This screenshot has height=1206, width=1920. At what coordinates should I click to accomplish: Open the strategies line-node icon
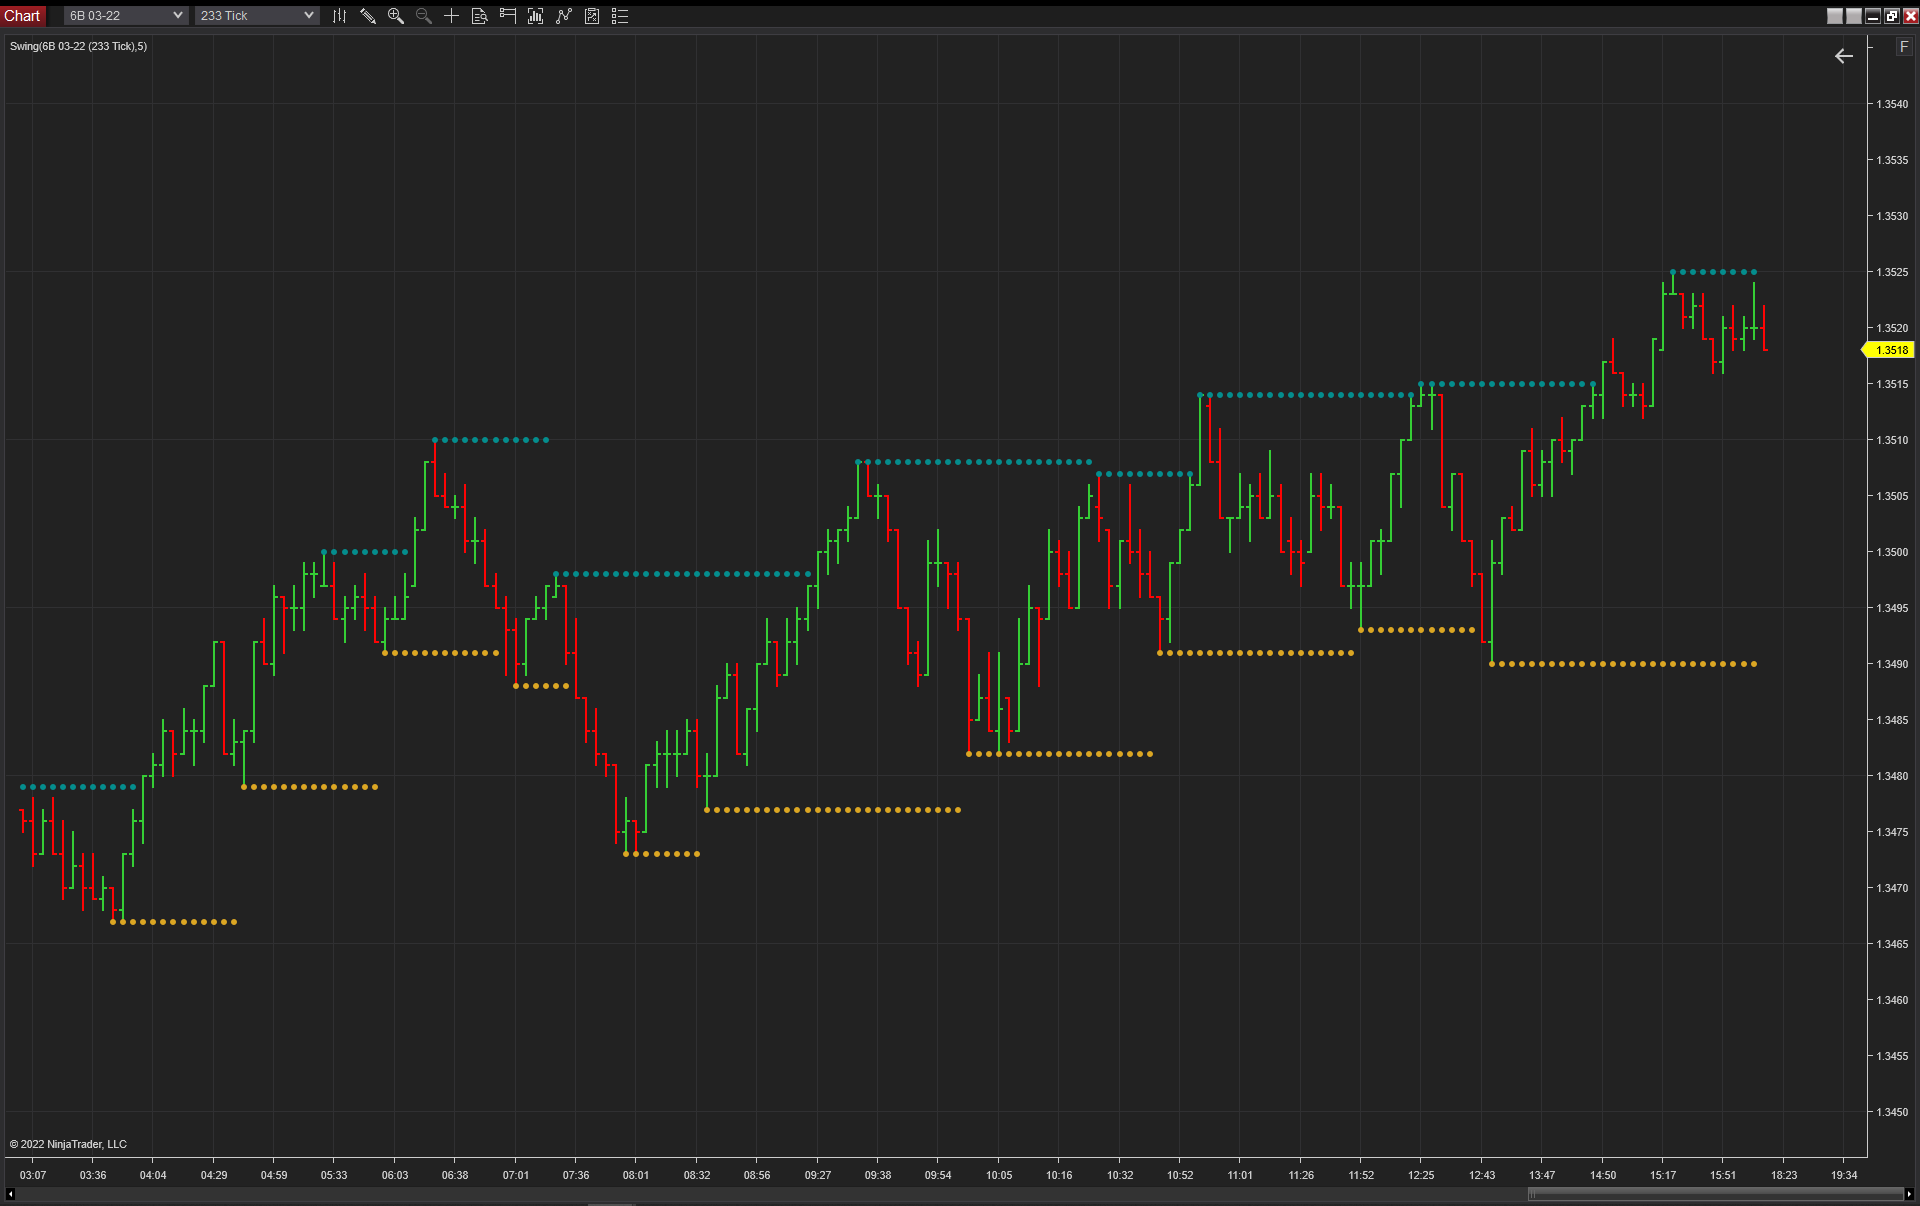tap(564, 16)
